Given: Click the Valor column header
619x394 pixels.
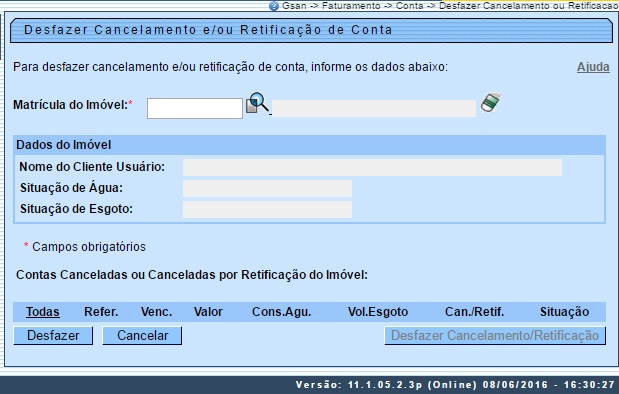Looking at the screenshot, I should pos(208,312).
